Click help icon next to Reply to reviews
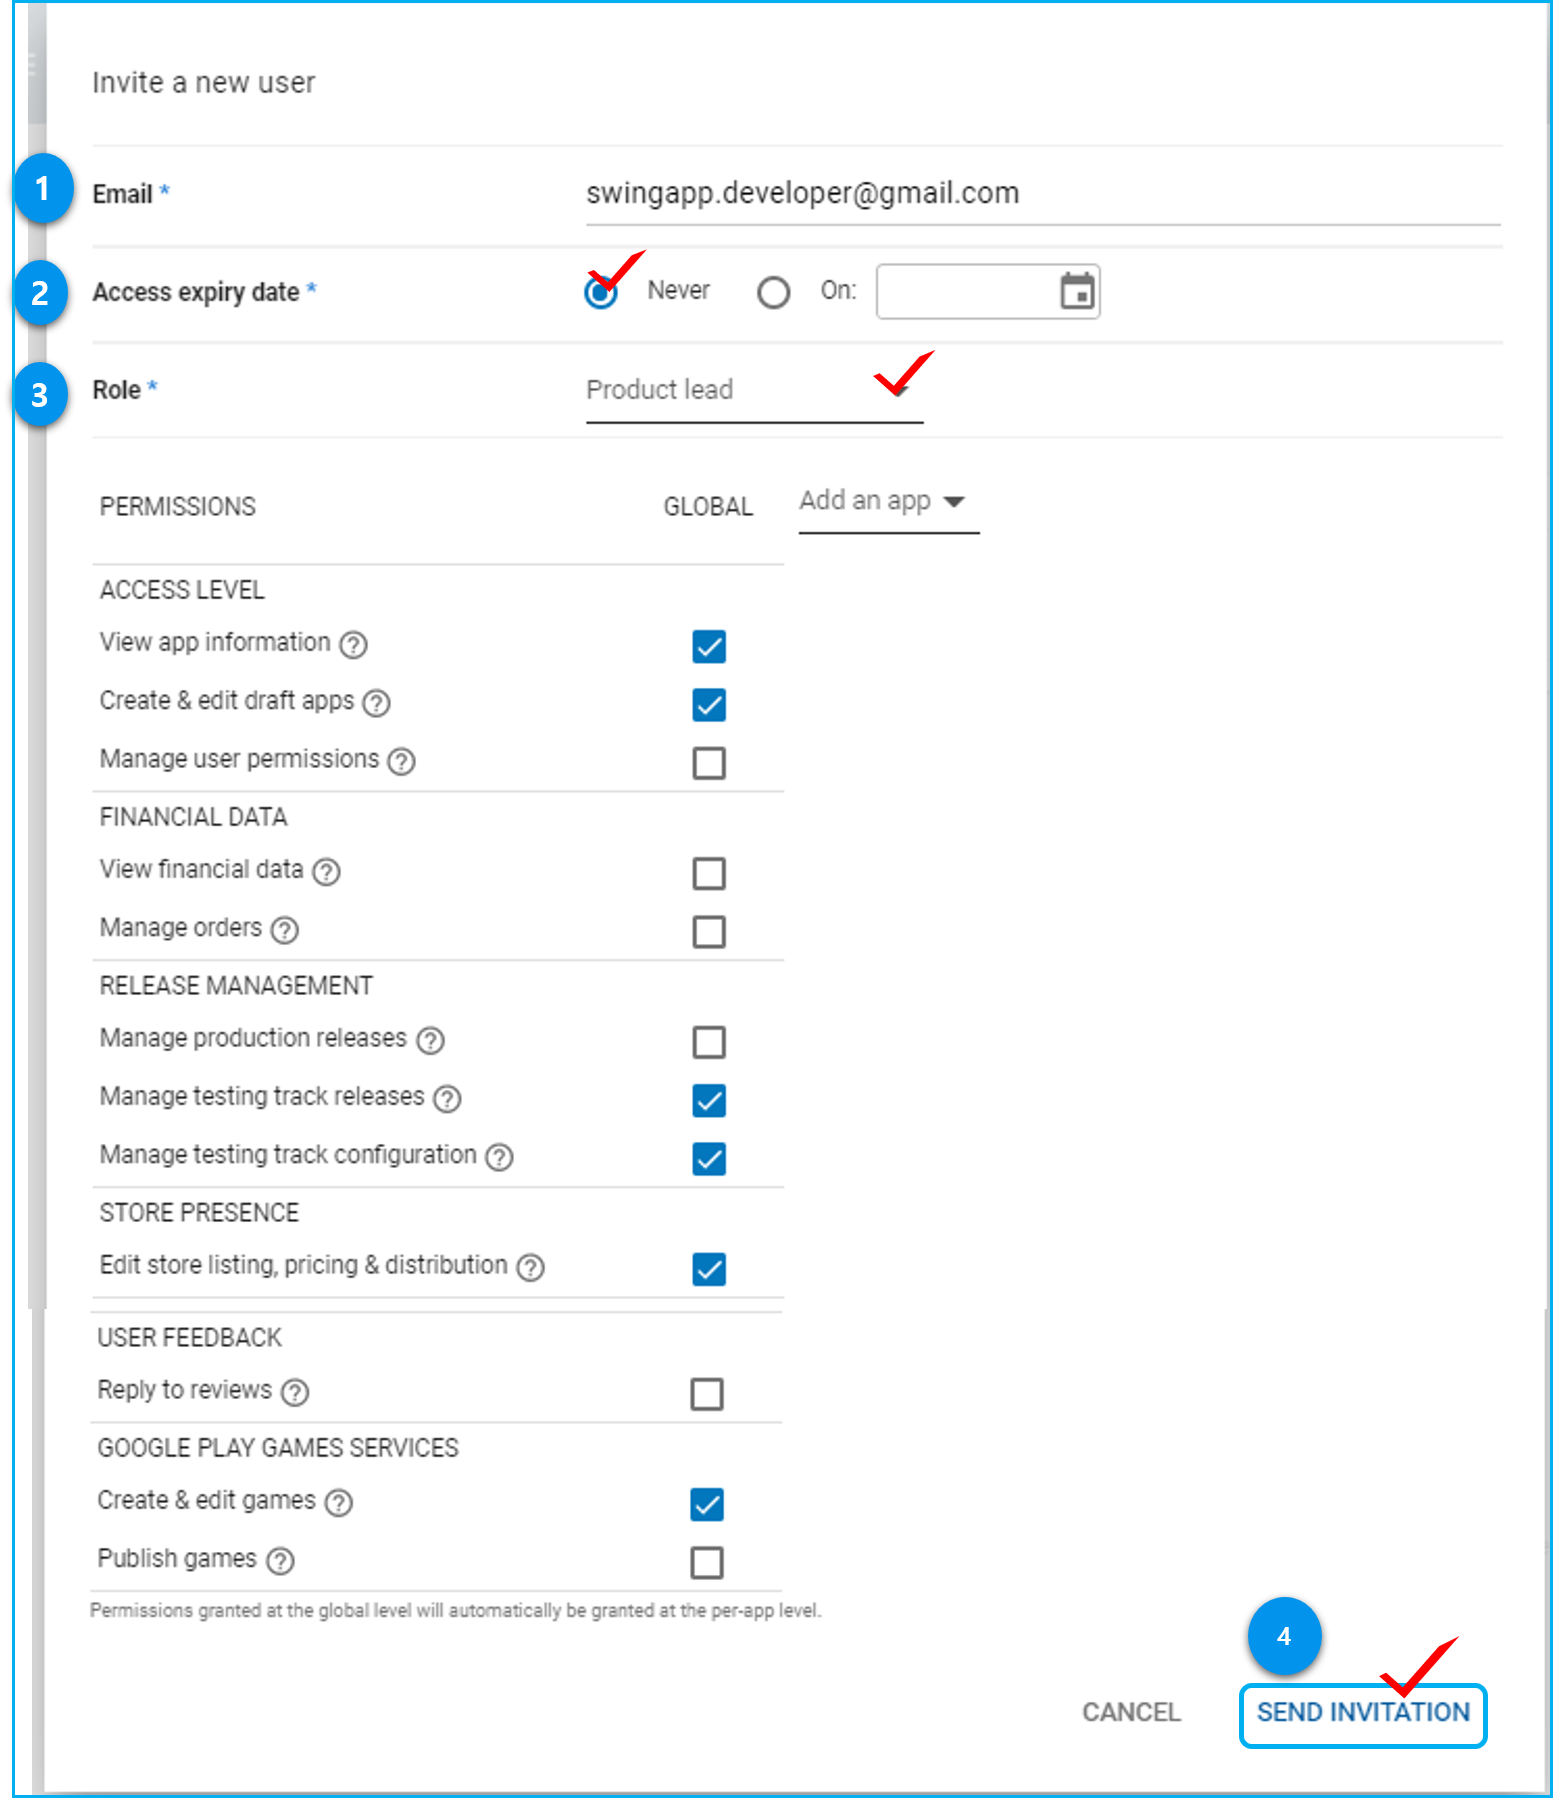Image resolution: width=1553 pixels, height=1798 pixels. (x=295, y=1392)
